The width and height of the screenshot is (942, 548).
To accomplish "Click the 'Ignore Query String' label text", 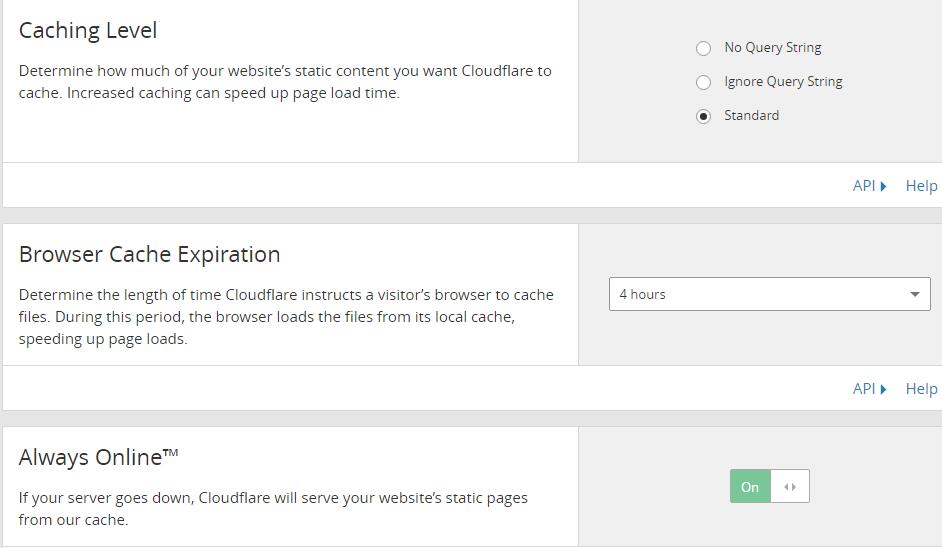I will (x=783, y=82).
